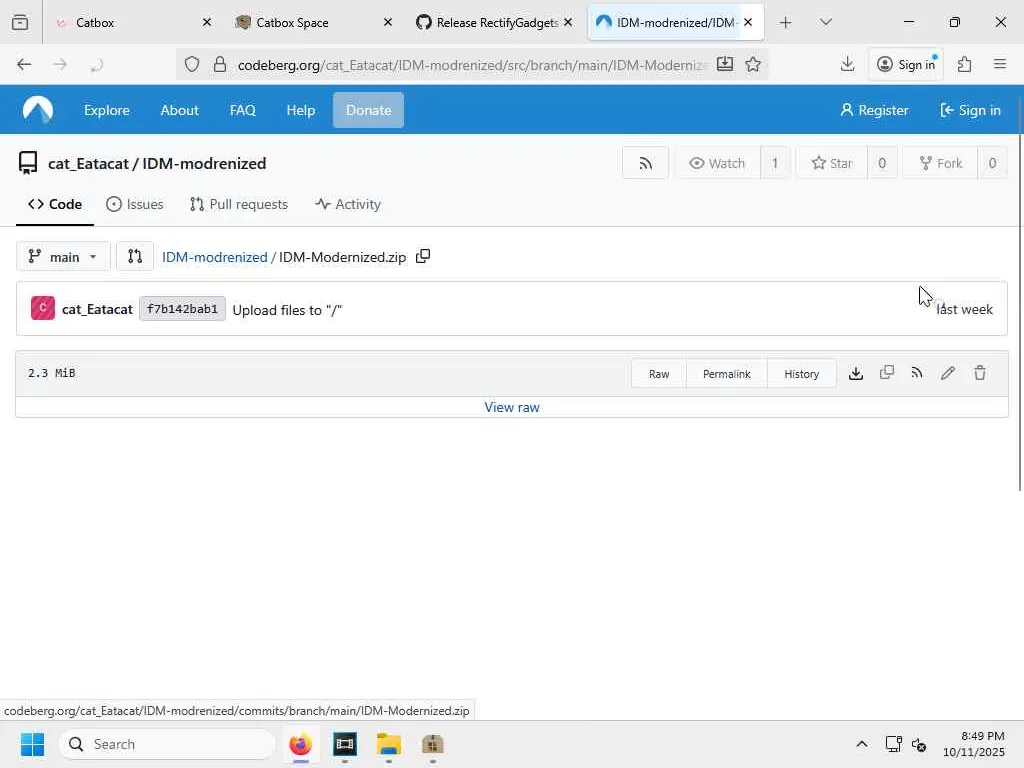The width and height of the screenshot is (1024, 768).
Task: Close the IDM-modrenized browser tab
Action: click(x=748, y=22)
